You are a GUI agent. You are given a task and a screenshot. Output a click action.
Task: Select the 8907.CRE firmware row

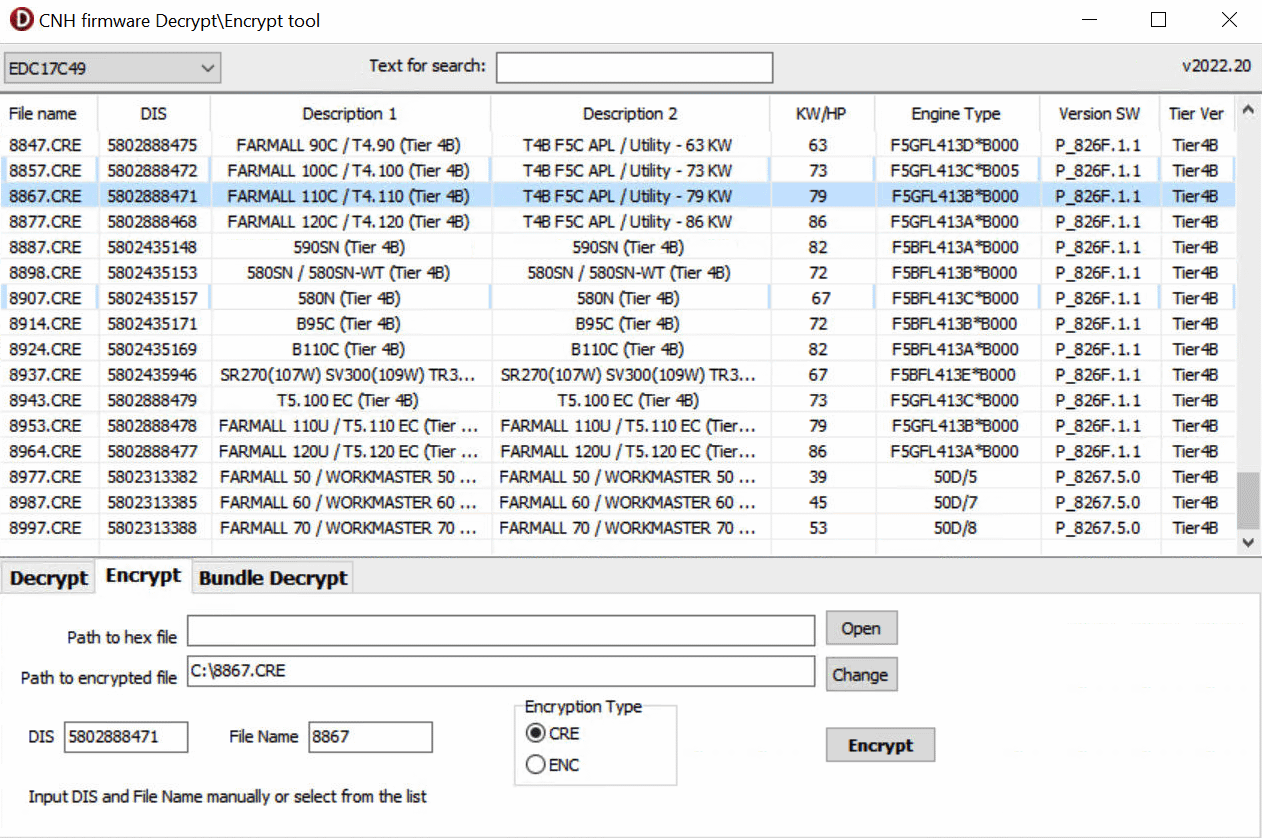coord(350,297)
